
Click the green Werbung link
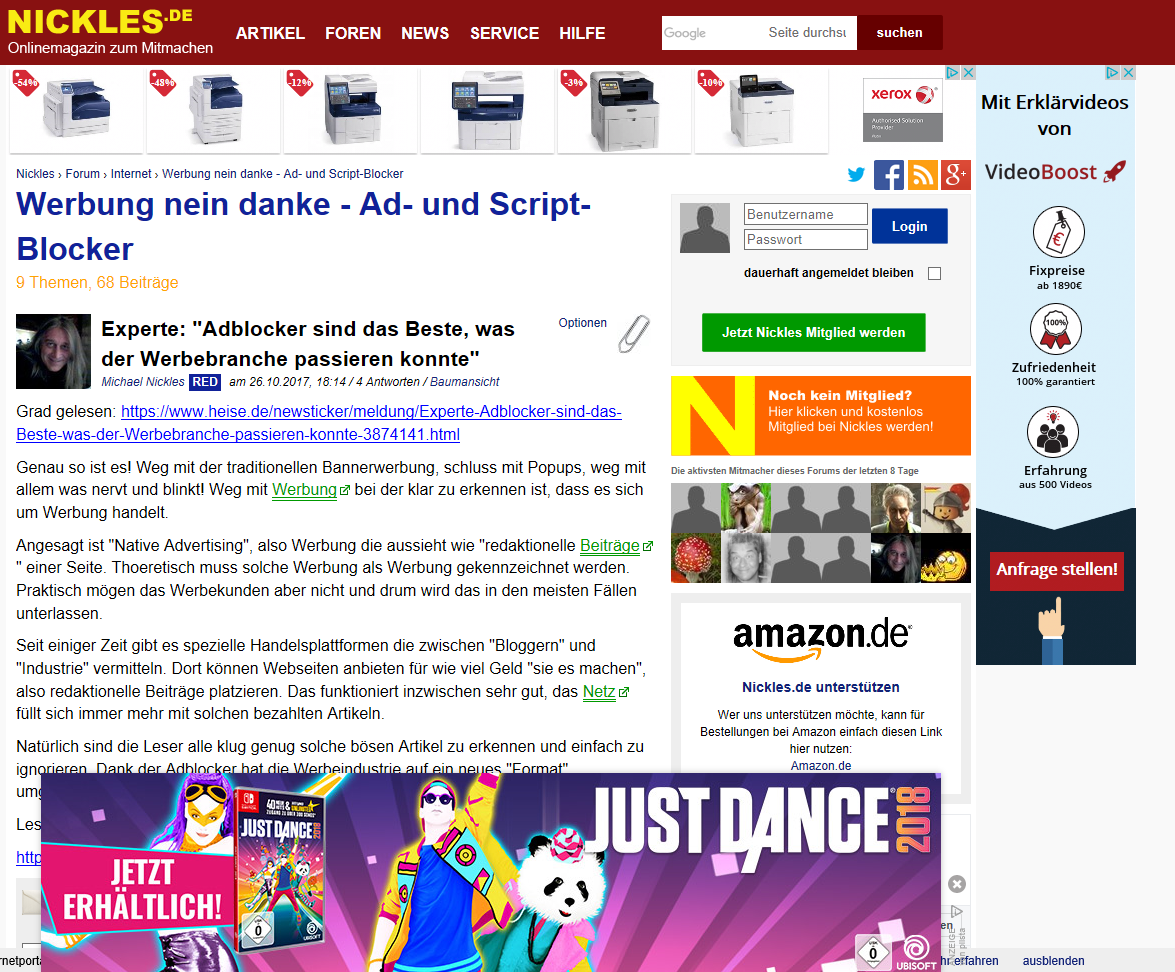pyautogui.click(x=304, y=490)
